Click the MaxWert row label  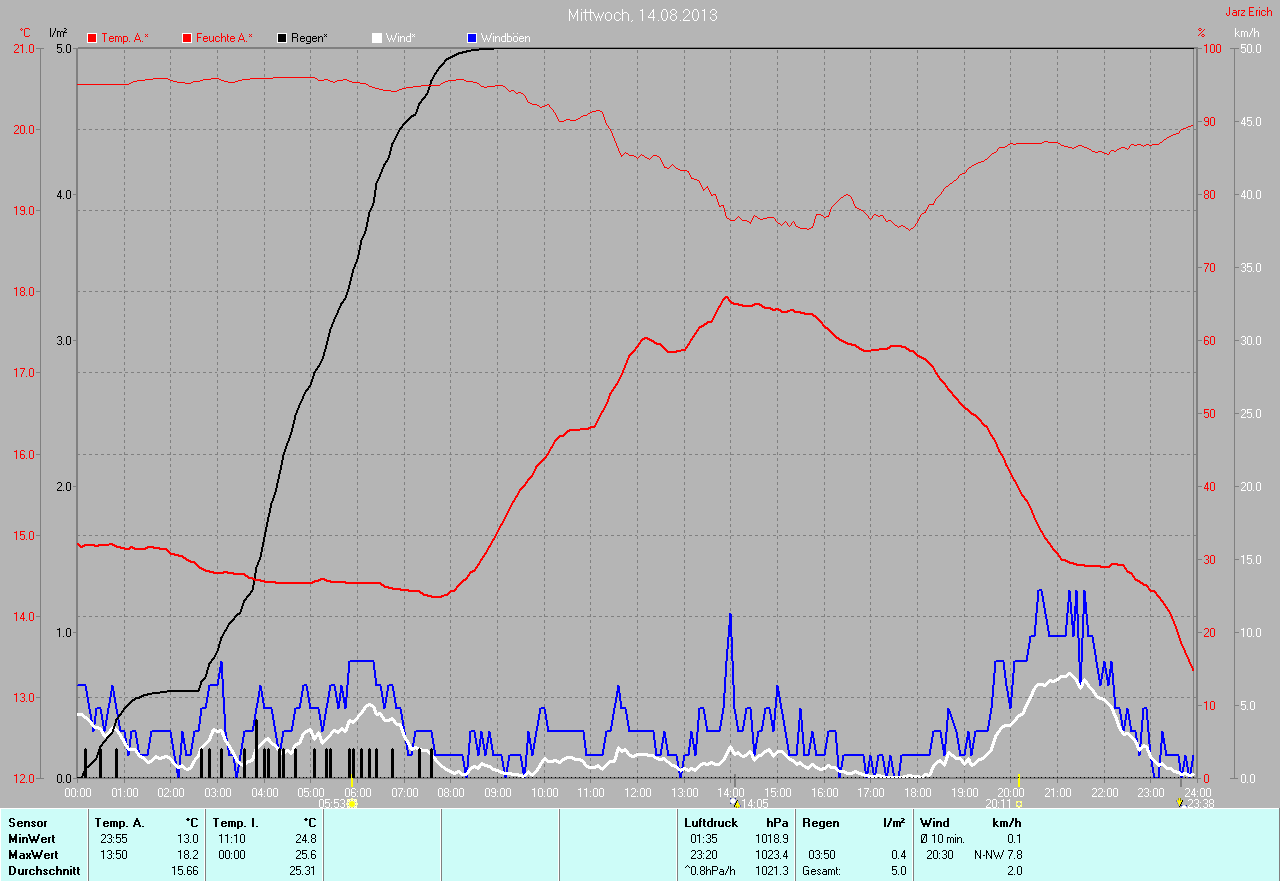(33, 855)
